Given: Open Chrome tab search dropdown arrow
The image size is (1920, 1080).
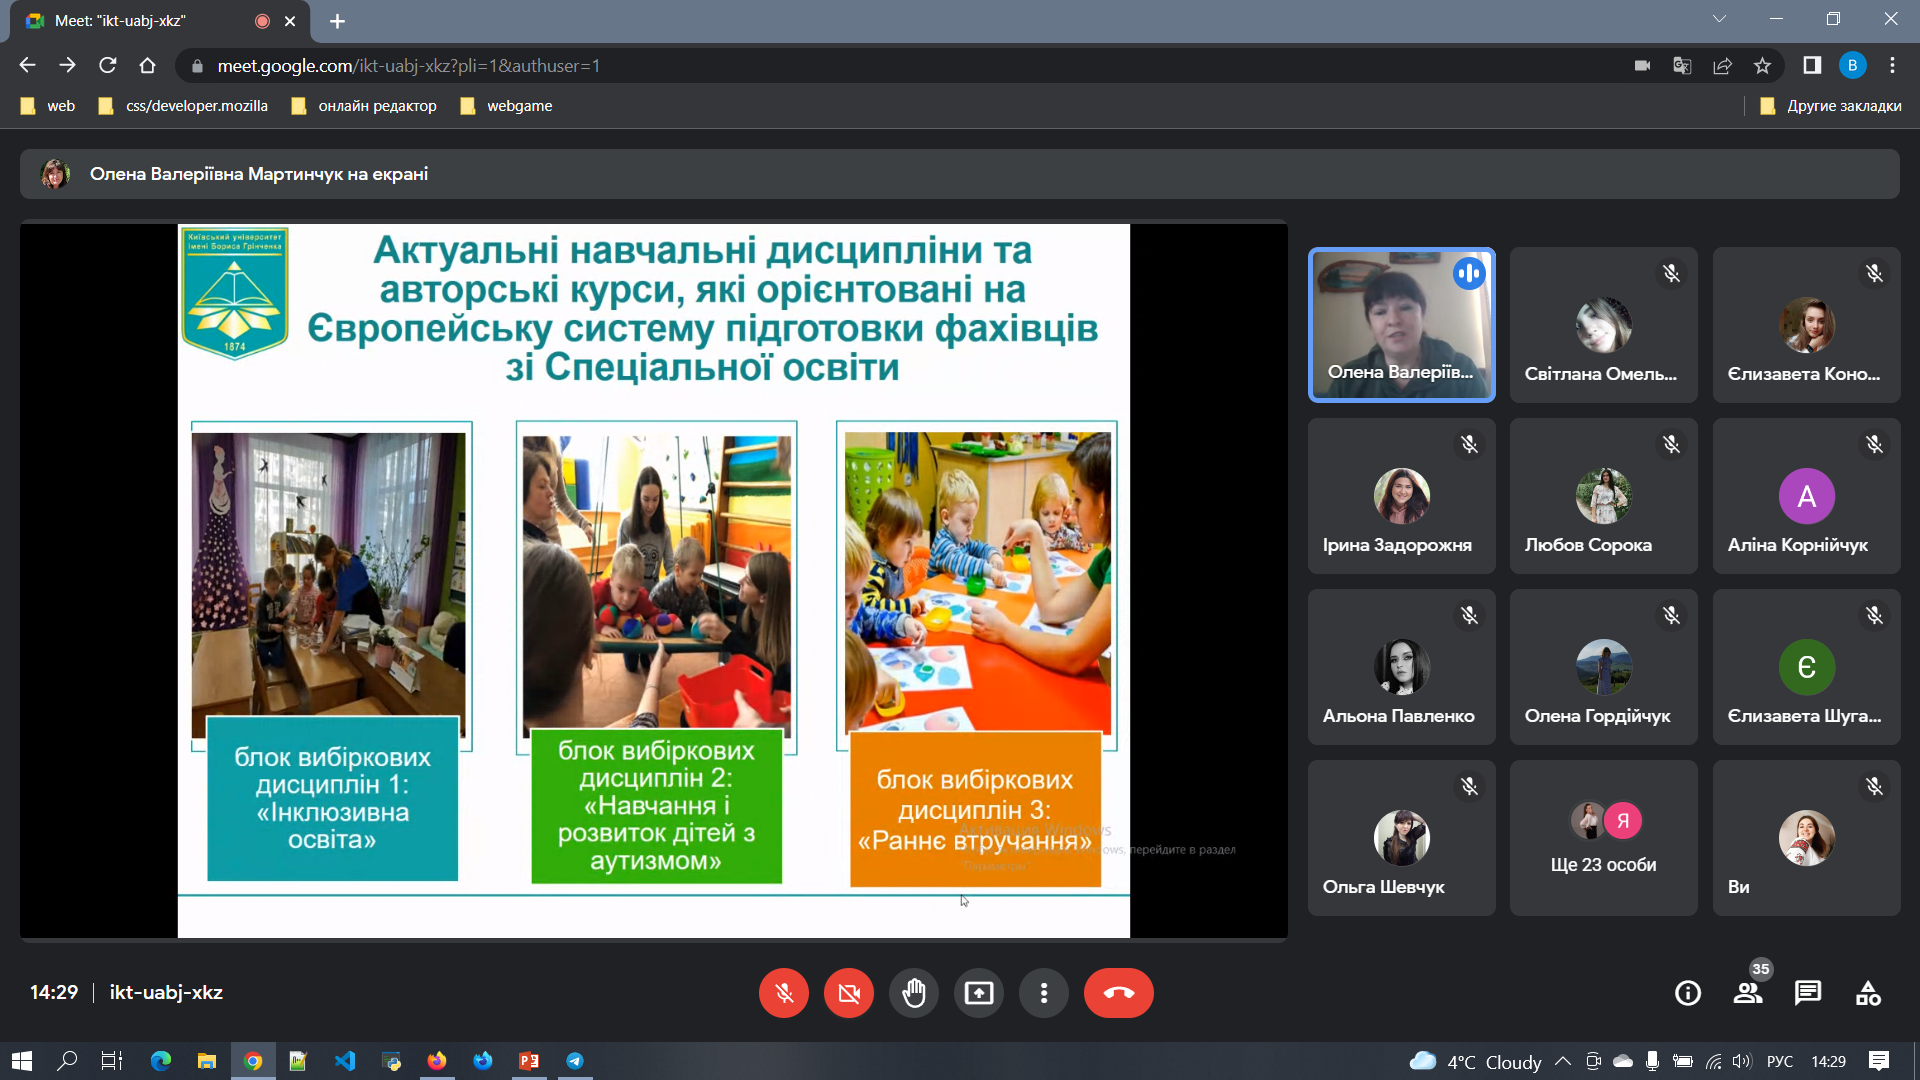Looking at the screenshot, I should click(1719, 19).
